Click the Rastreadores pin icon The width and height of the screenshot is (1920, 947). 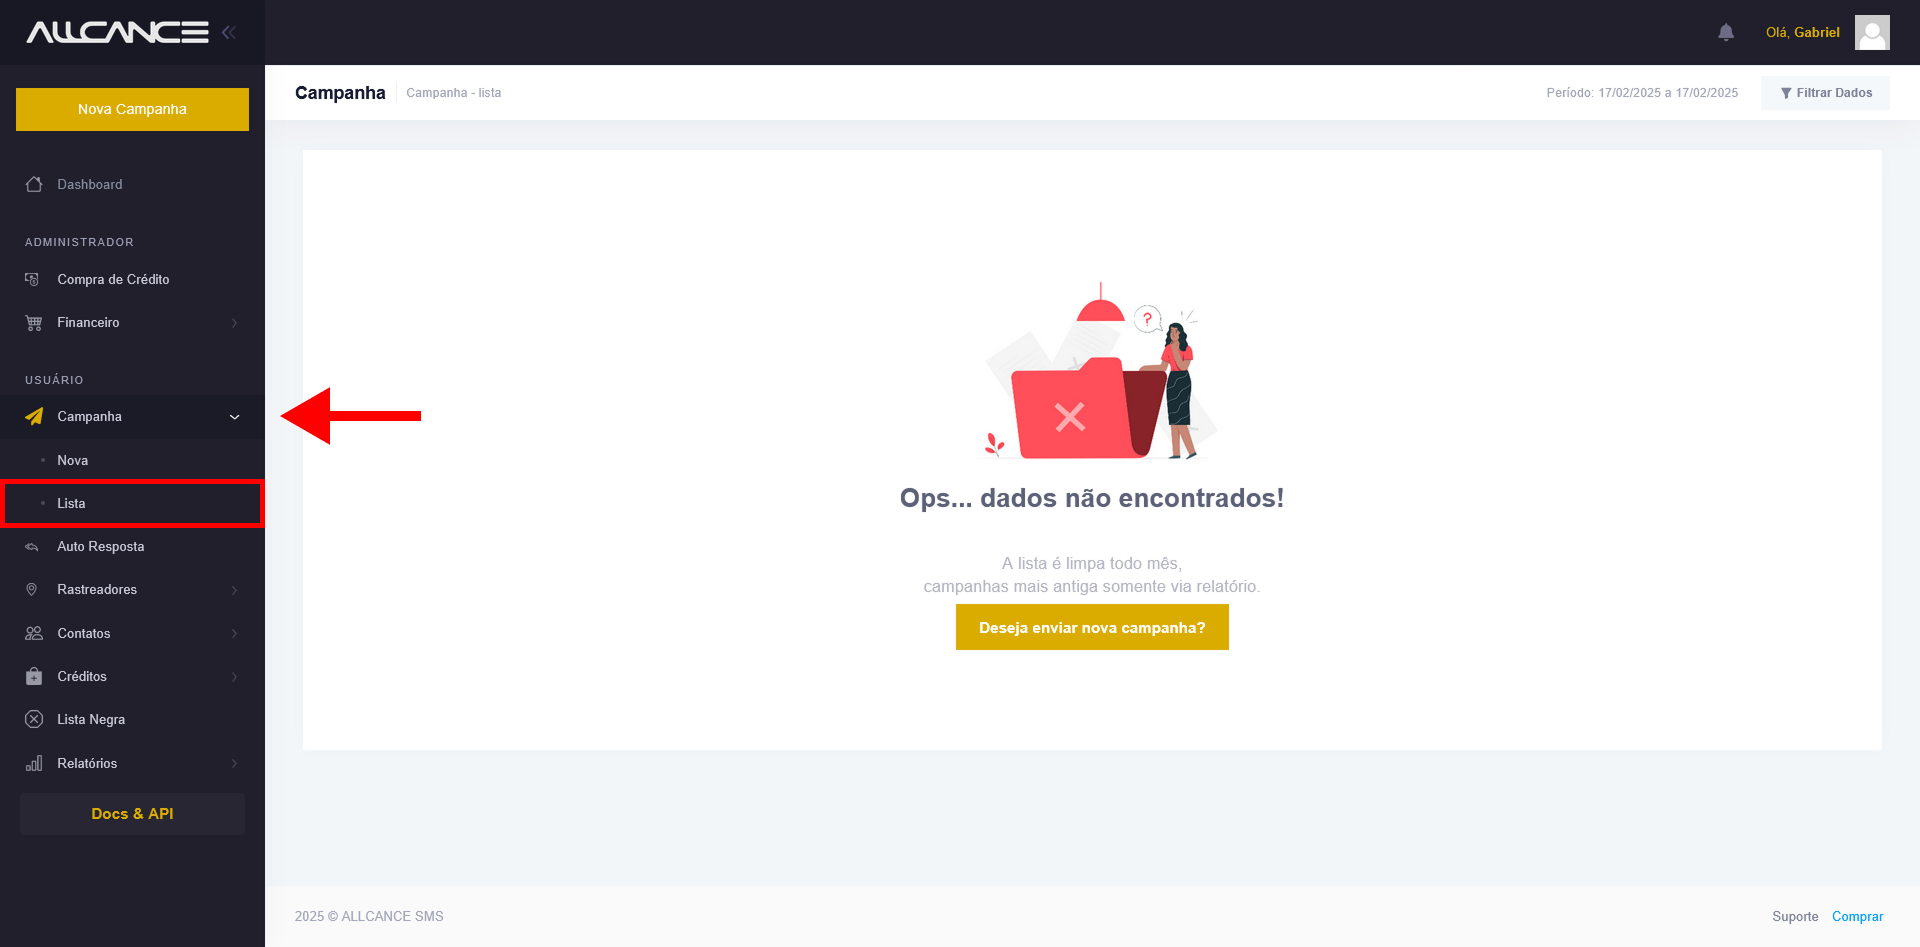click(32, 590)
